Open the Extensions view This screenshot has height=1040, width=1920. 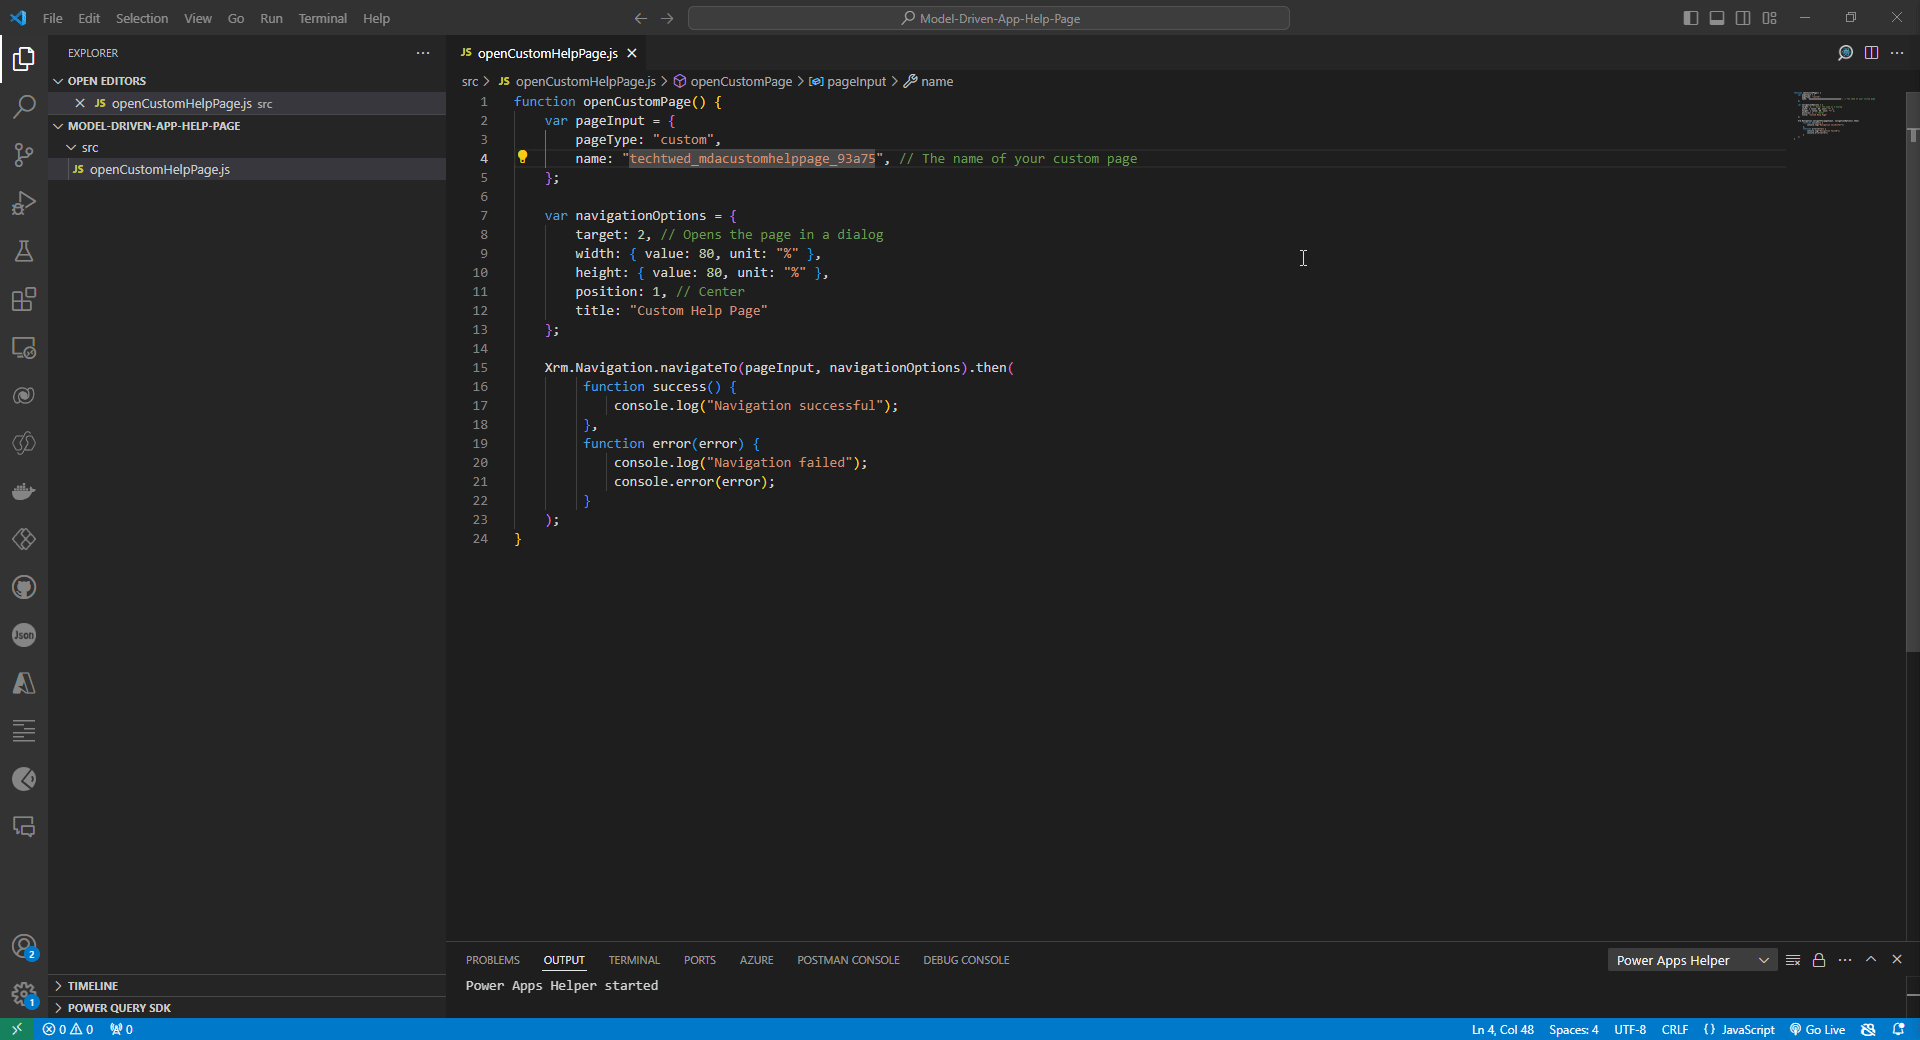click(24, 299)
